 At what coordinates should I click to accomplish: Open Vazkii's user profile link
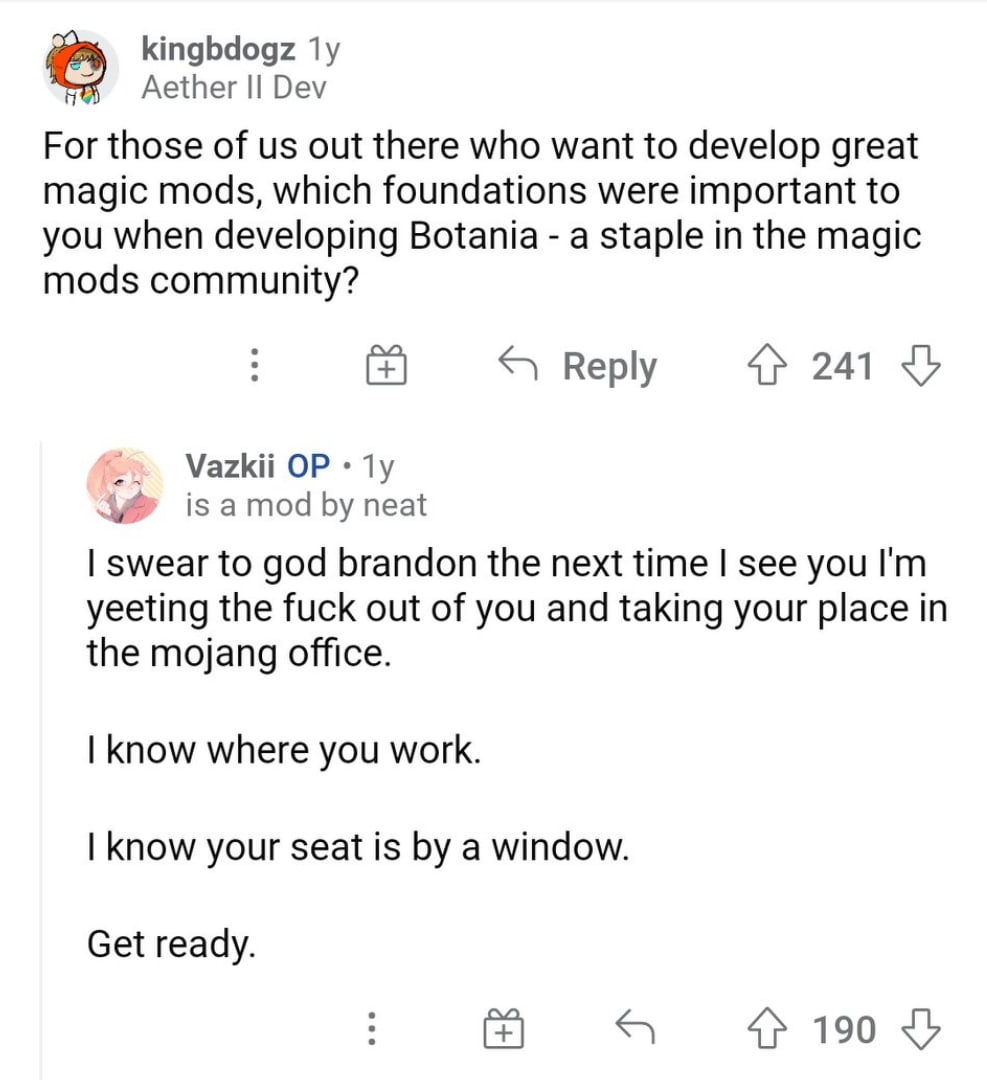coord(229,466)
